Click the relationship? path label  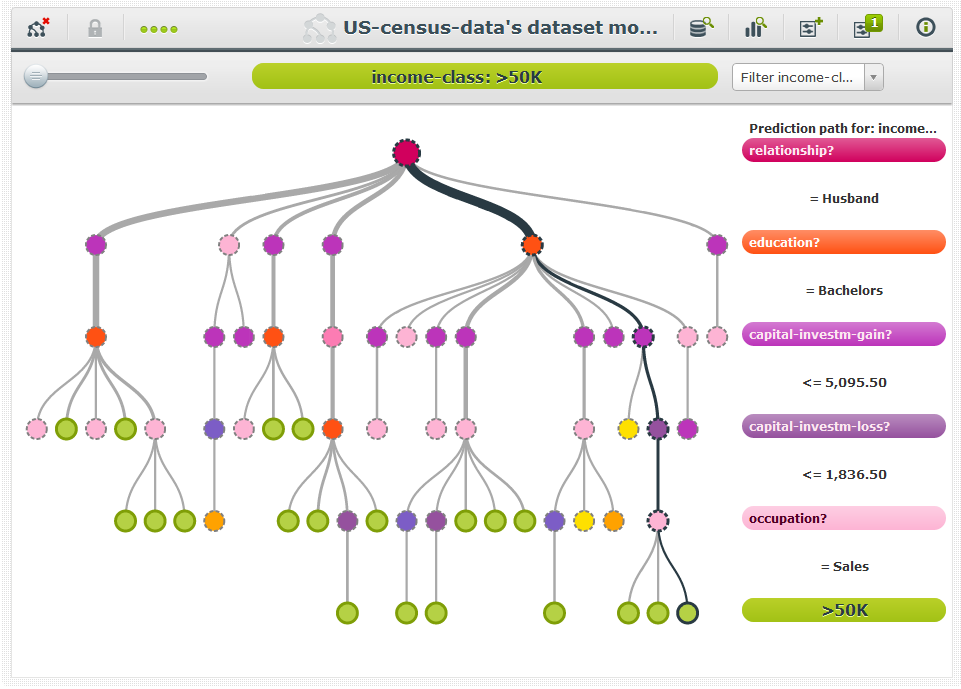843,150
